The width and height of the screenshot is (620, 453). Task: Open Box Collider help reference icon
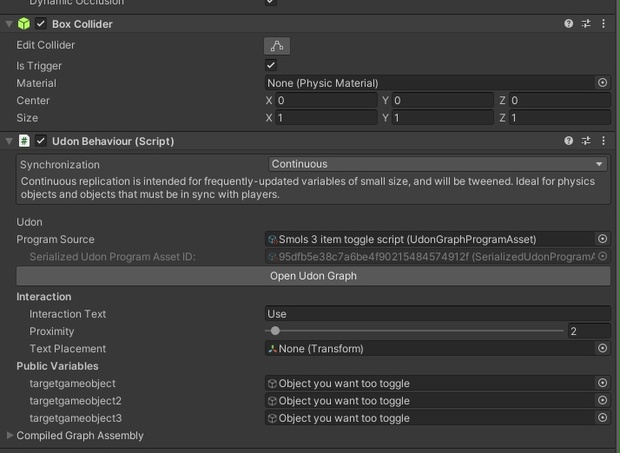[x=569, y=24]
